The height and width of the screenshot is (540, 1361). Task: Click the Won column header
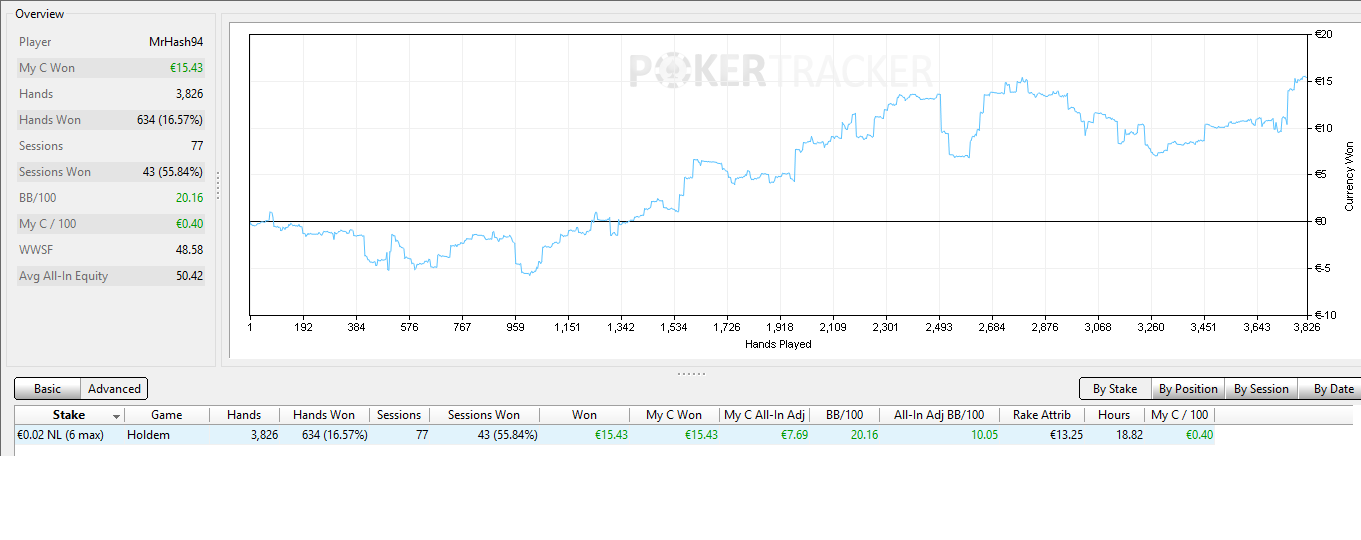point(585,415)
